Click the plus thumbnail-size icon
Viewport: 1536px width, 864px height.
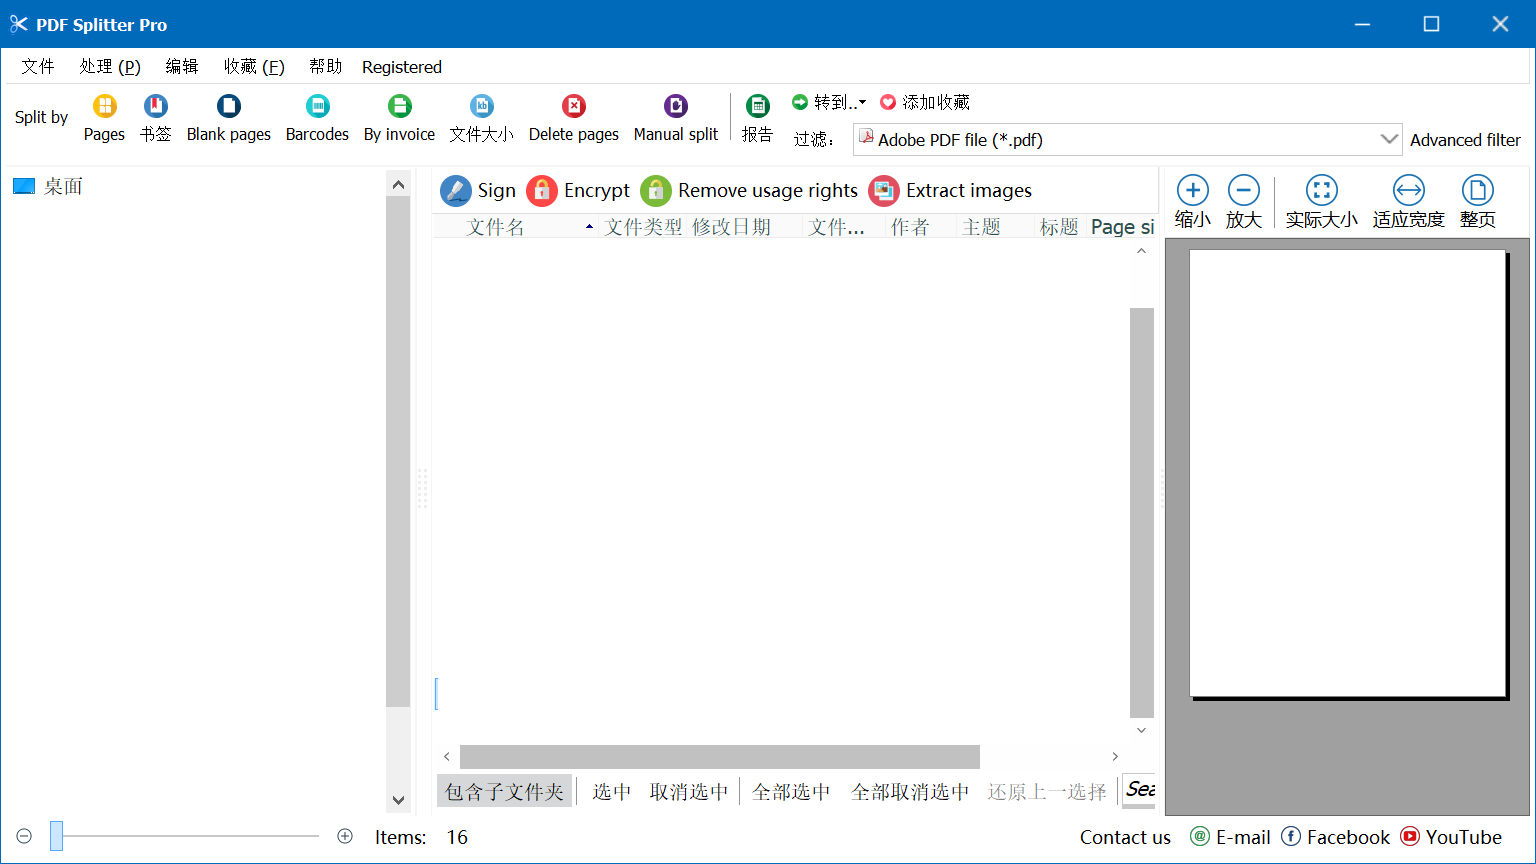click(x=345, y=836)
